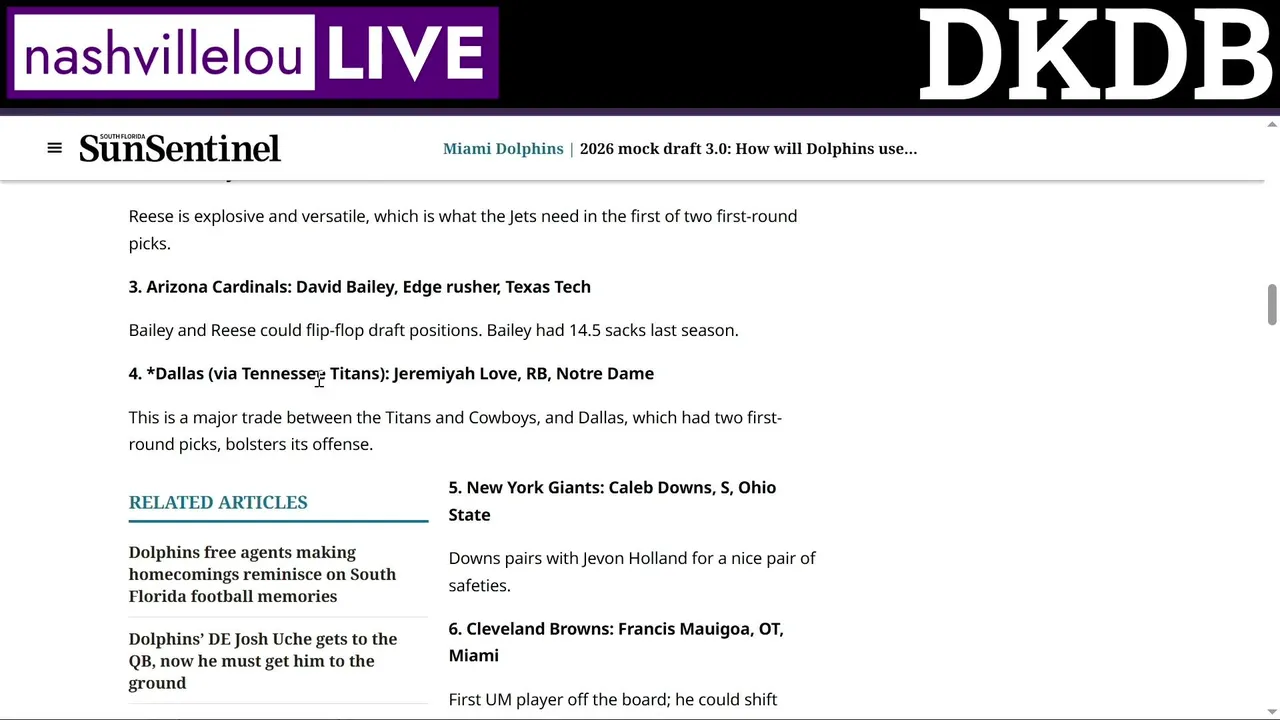Click the 'Reese is explosive and versatile' paragraph

point(463,230)
